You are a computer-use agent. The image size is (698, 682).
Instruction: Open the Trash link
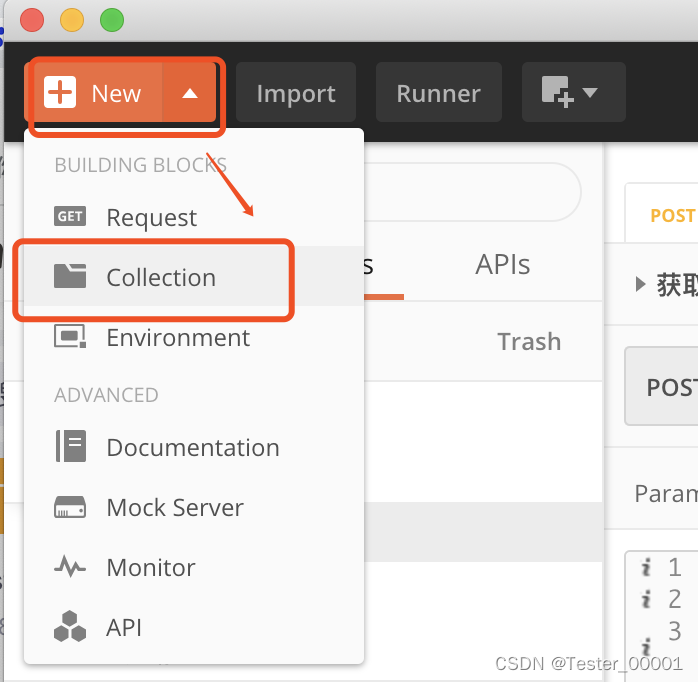click(529, 341)
